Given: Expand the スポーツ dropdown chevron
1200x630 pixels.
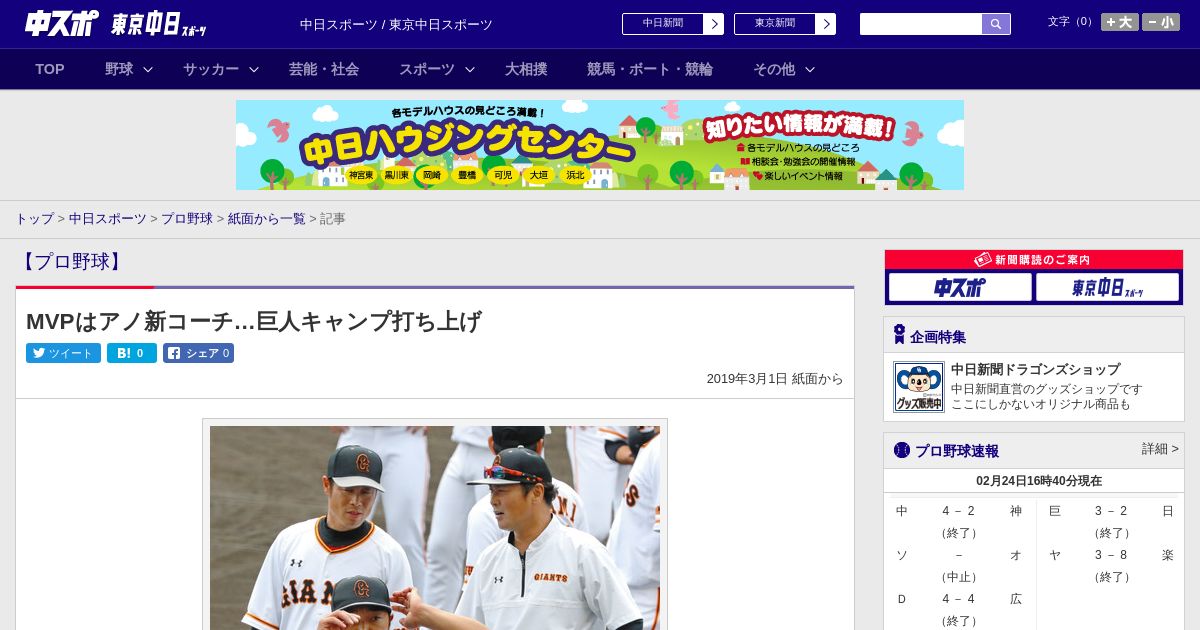Looking at the screenshot, I should tap(470, 69).
